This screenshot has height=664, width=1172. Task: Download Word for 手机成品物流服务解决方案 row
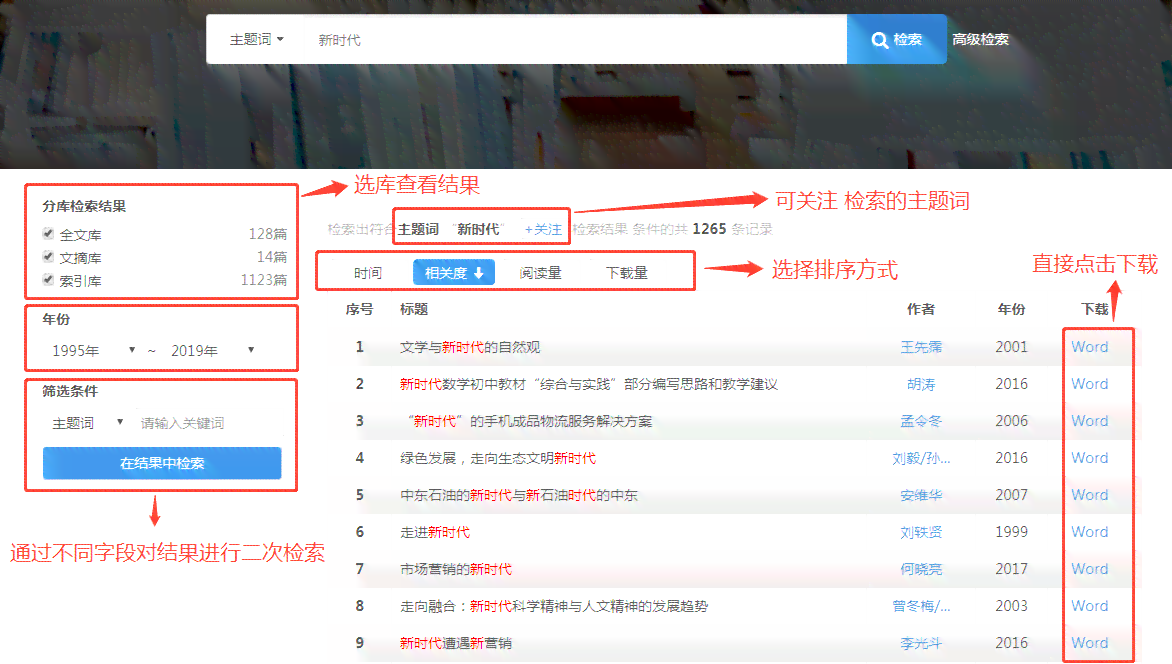pos(1090,421)
